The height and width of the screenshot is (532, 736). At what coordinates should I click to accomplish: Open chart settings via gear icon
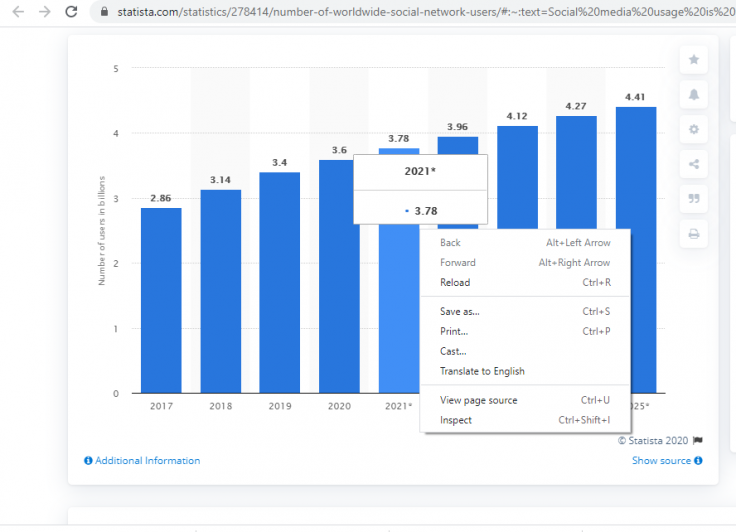point(694,129)
